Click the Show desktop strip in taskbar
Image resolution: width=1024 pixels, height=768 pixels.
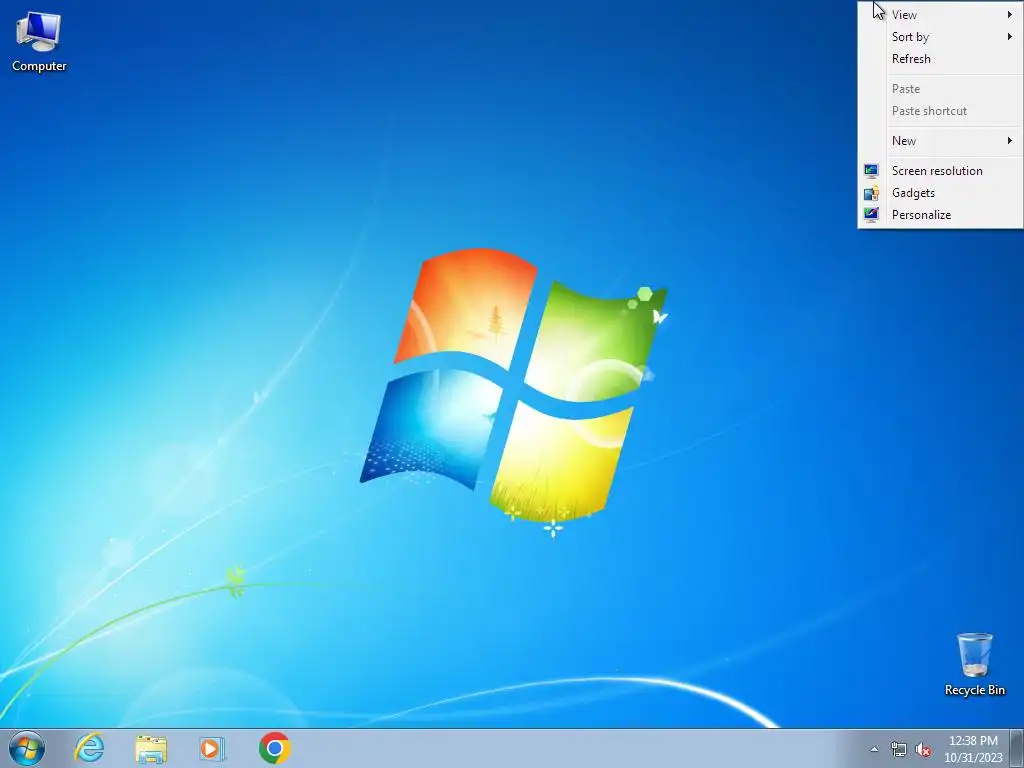pyautogui.click(x=1017, y=748)
